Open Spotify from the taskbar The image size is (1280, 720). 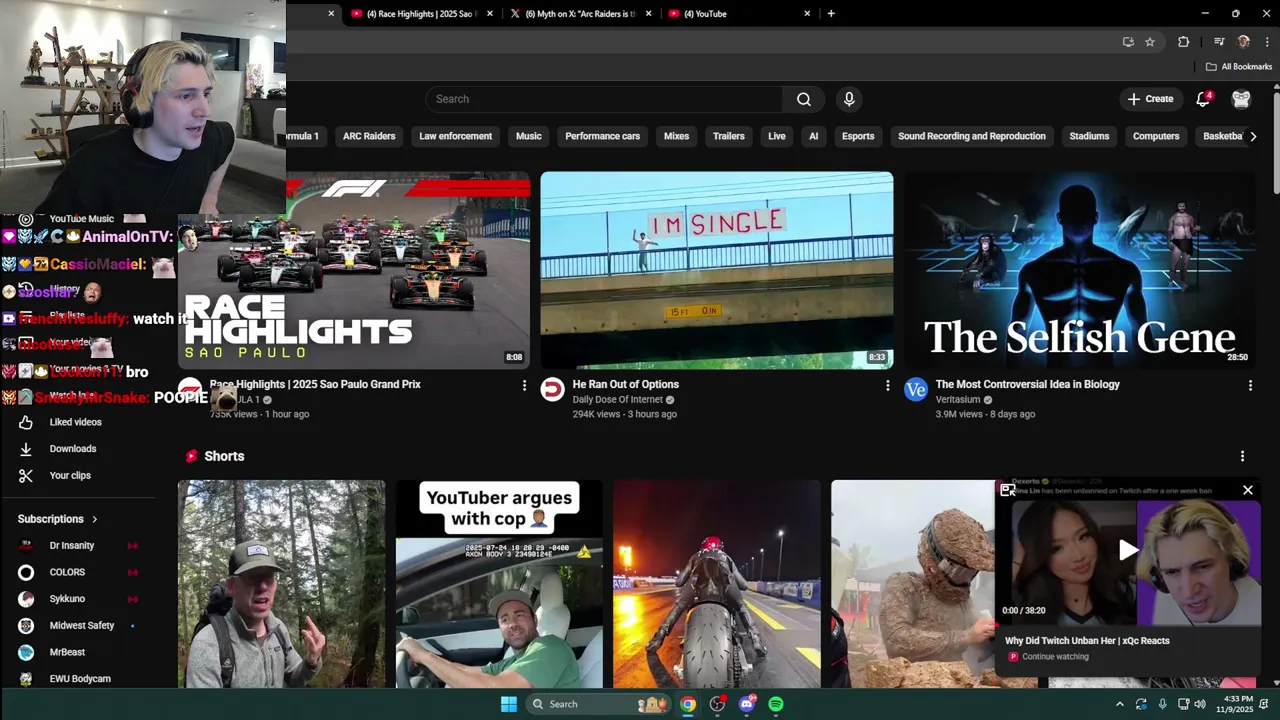point(776,704)
